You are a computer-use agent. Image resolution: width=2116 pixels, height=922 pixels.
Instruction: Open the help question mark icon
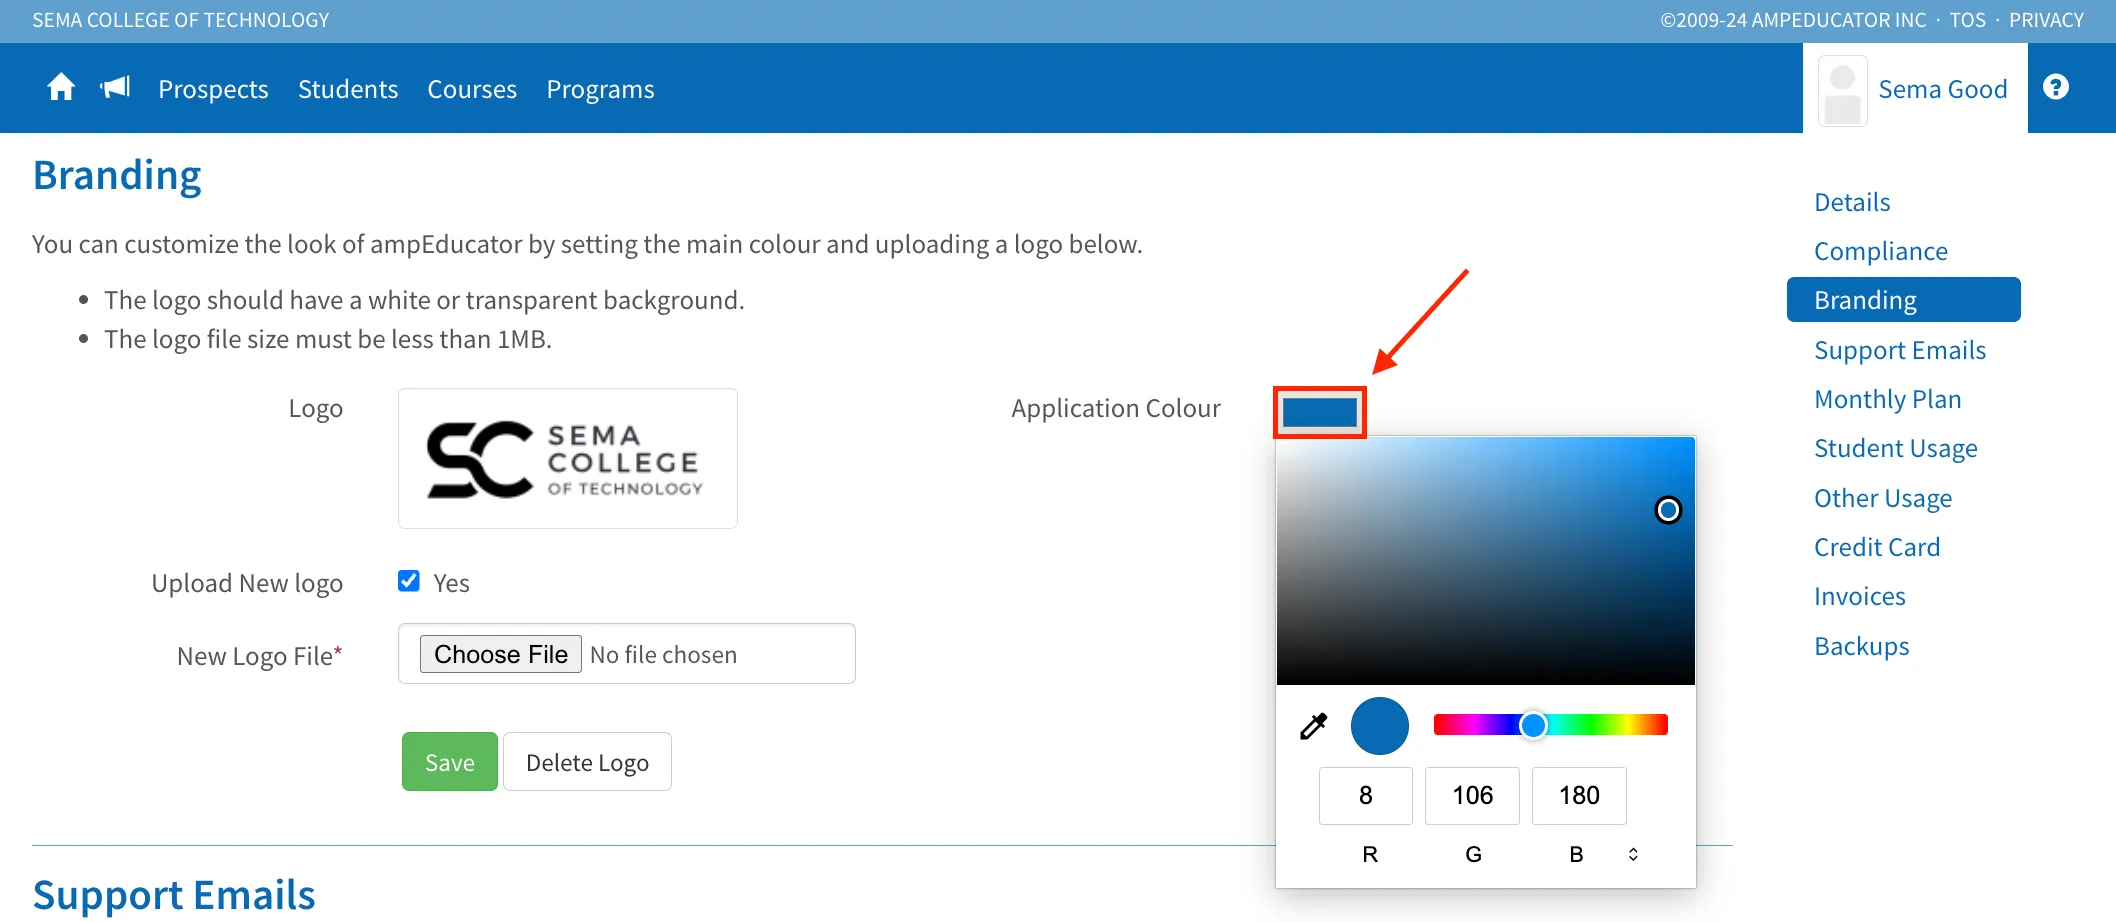2056,87
